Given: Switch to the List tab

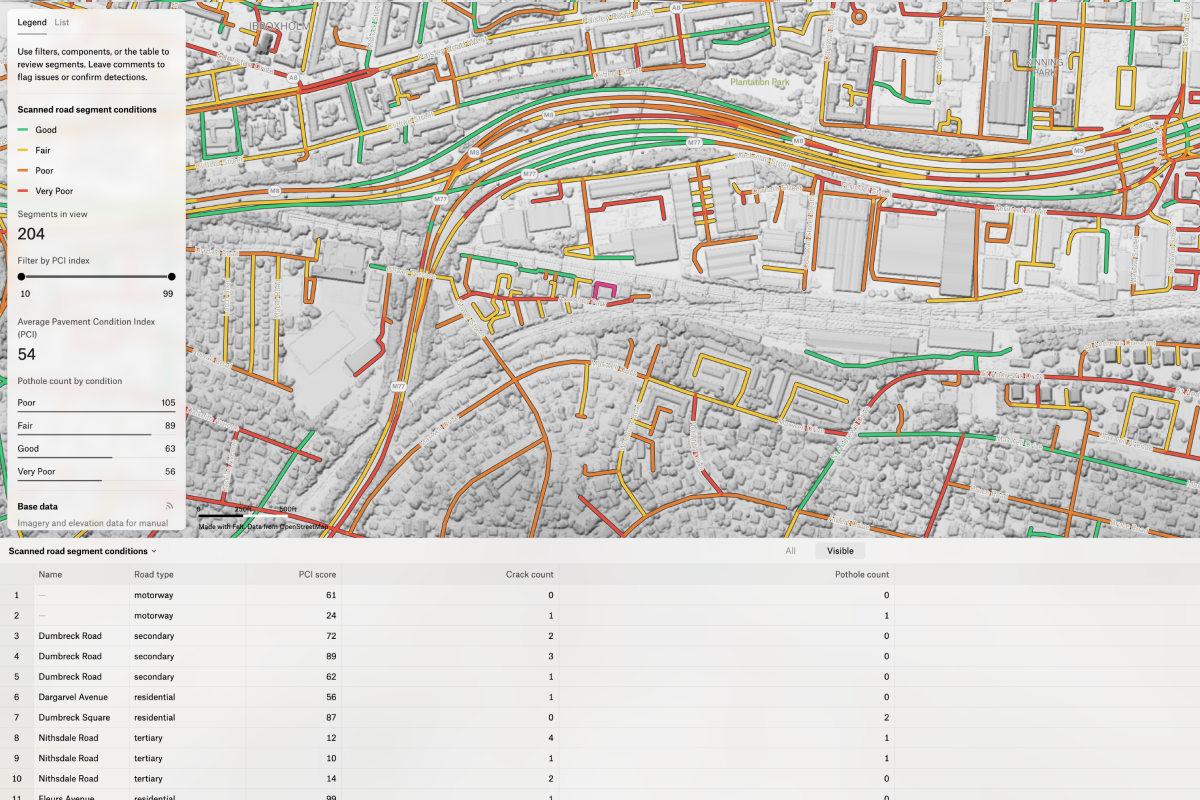Looking at the screenshot, I should click(61, 21).
